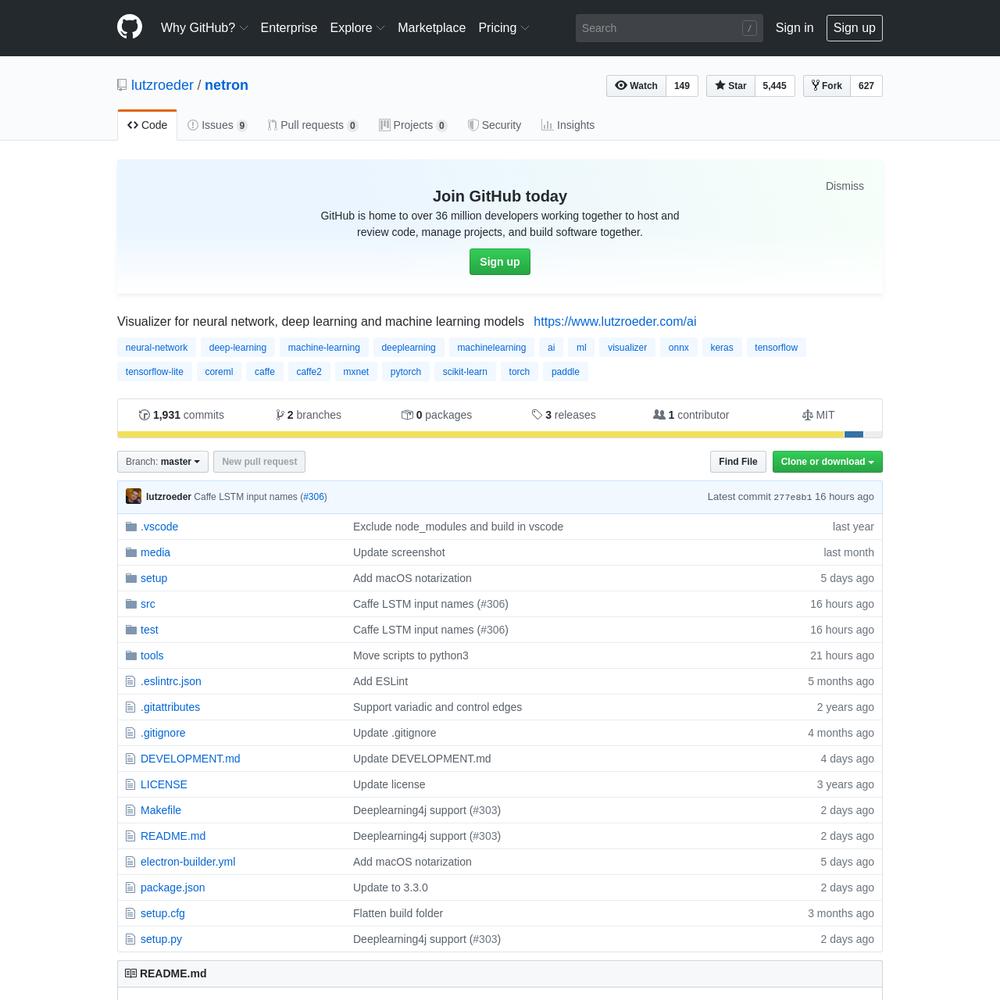Click the README.md file icon in file list
1000x1000 pixels.
tap(130, 836)
